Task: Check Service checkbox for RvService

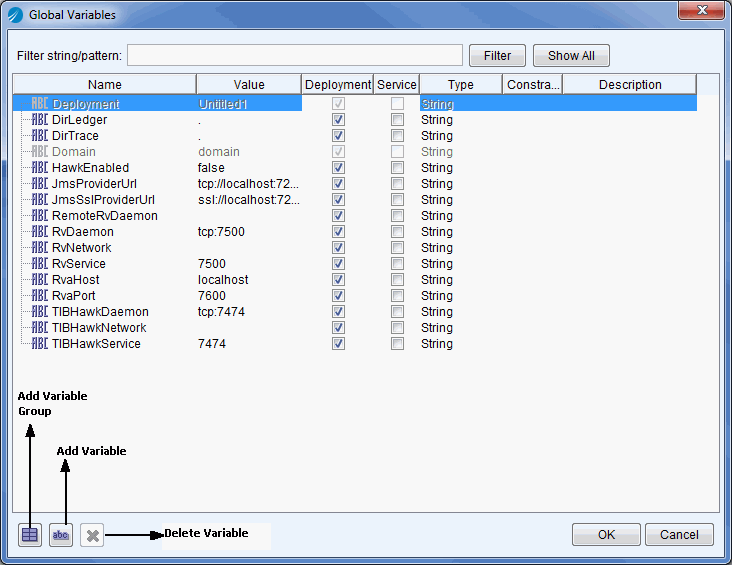Action: pos(397,263)
